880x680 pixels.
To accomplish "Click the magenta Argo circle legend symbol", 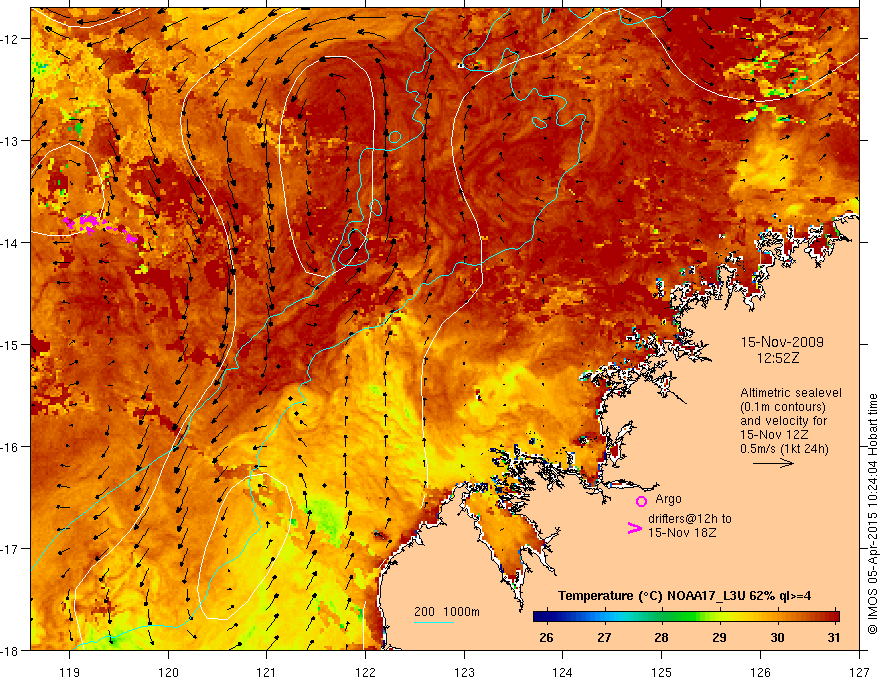I will pyautogui.click(x=641, y=501).
